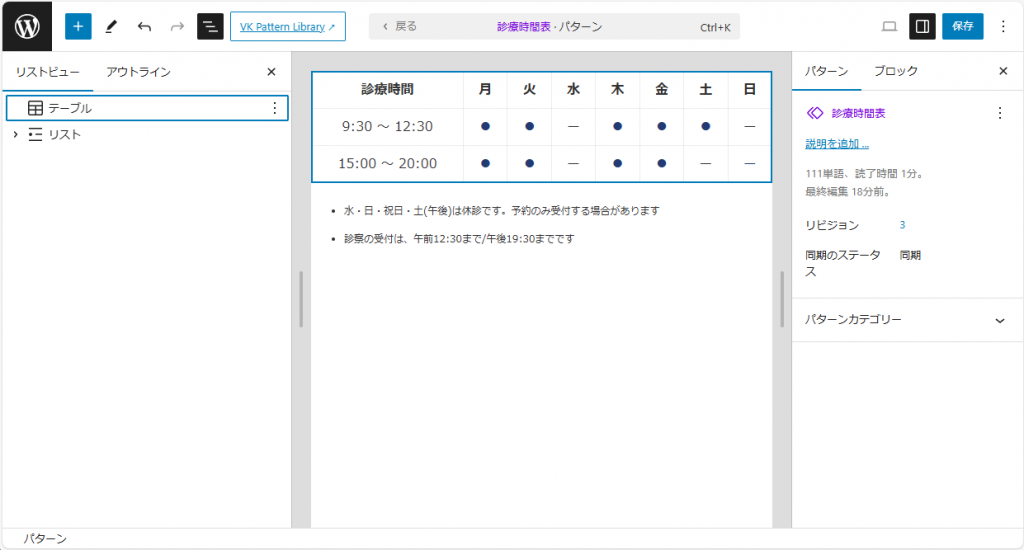Expand the リスト tree item
This screenshot has height=550, width=1024.
point(15,134)
